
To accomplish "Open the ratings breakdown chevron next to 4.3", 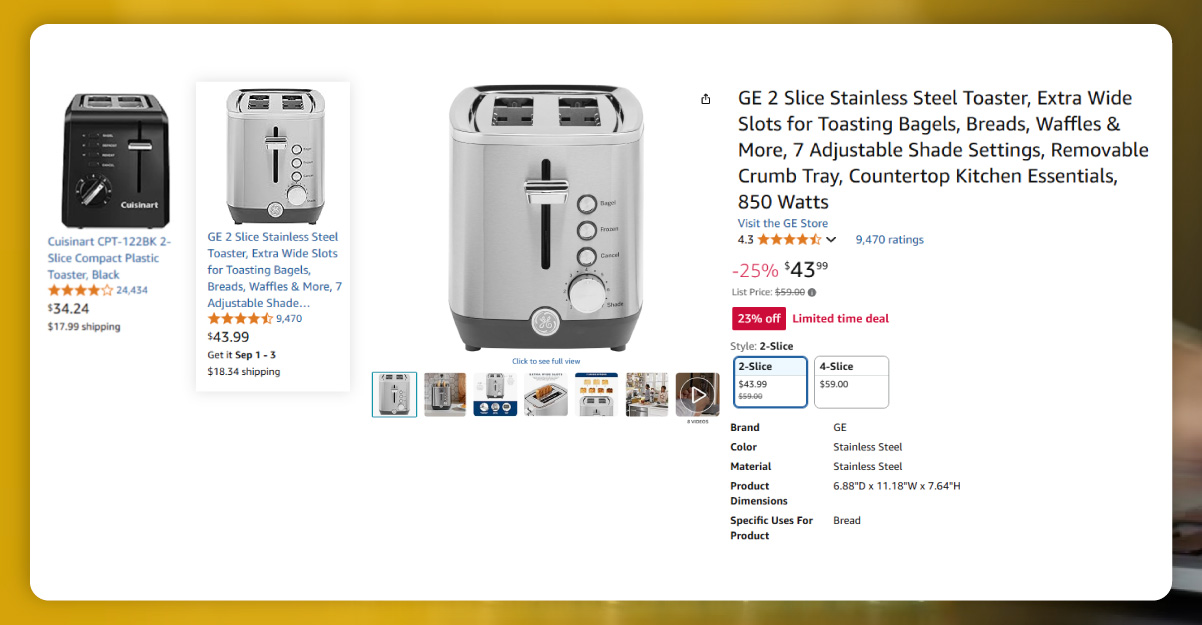I will pos(831,239).
